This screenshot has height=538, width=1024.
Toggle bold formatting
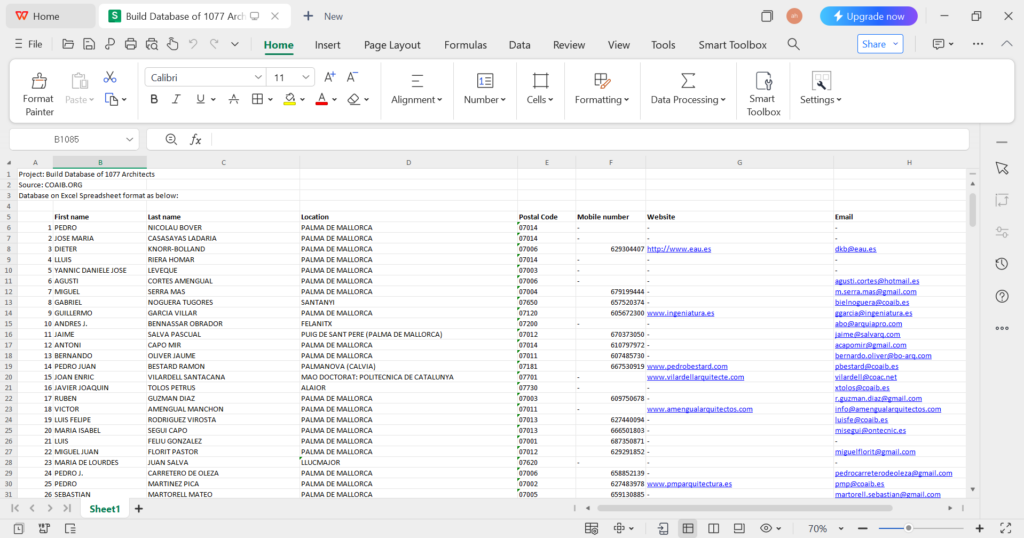(x=154, y=99)
